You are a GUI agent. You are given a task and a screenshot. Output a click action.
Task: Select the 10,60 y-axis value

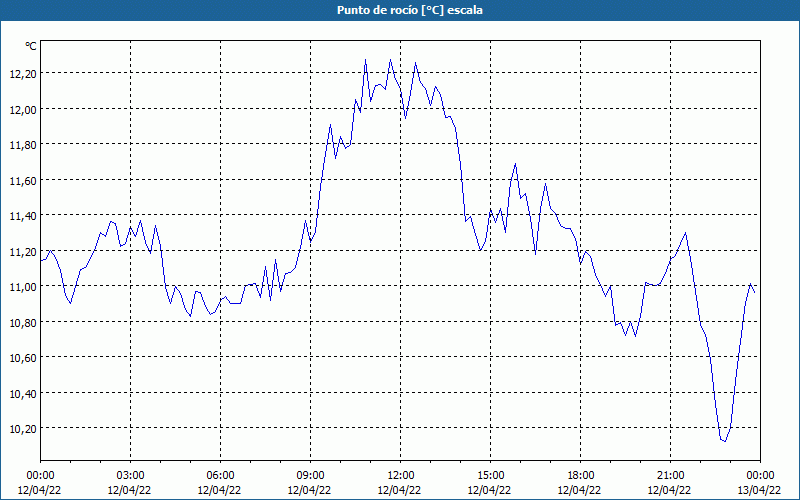23,358
